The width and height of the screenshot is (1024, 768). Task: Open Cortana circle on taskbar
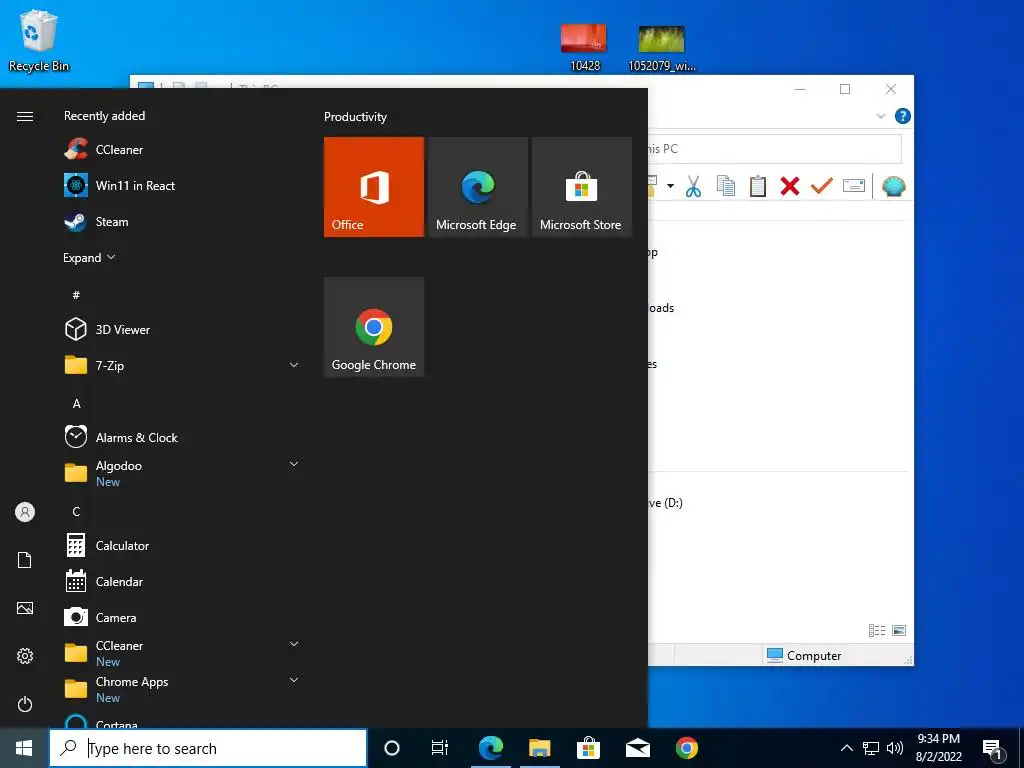[392, 748]
